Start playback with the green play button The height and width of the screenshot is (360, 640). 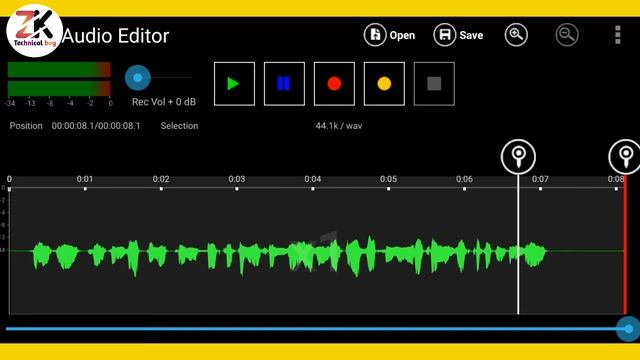pyautogui.click(x=234, y=84)
